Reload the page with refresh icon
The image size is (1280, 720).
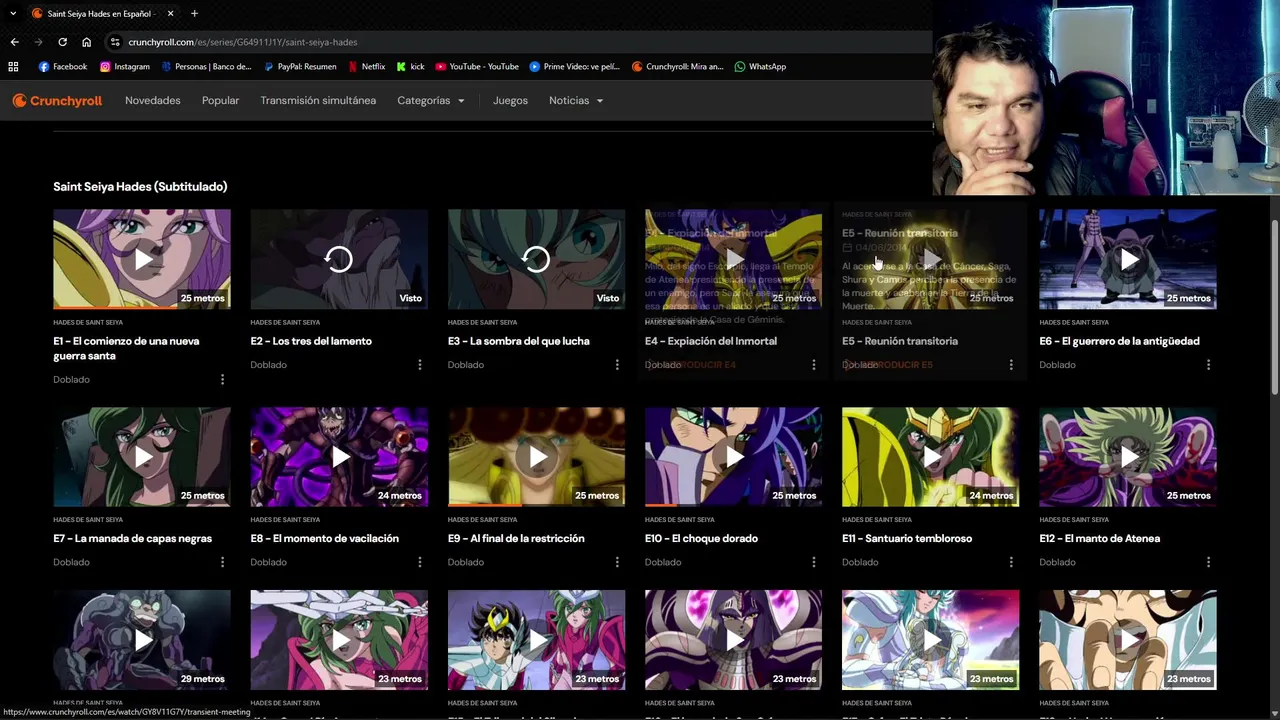tap(62, 42)
